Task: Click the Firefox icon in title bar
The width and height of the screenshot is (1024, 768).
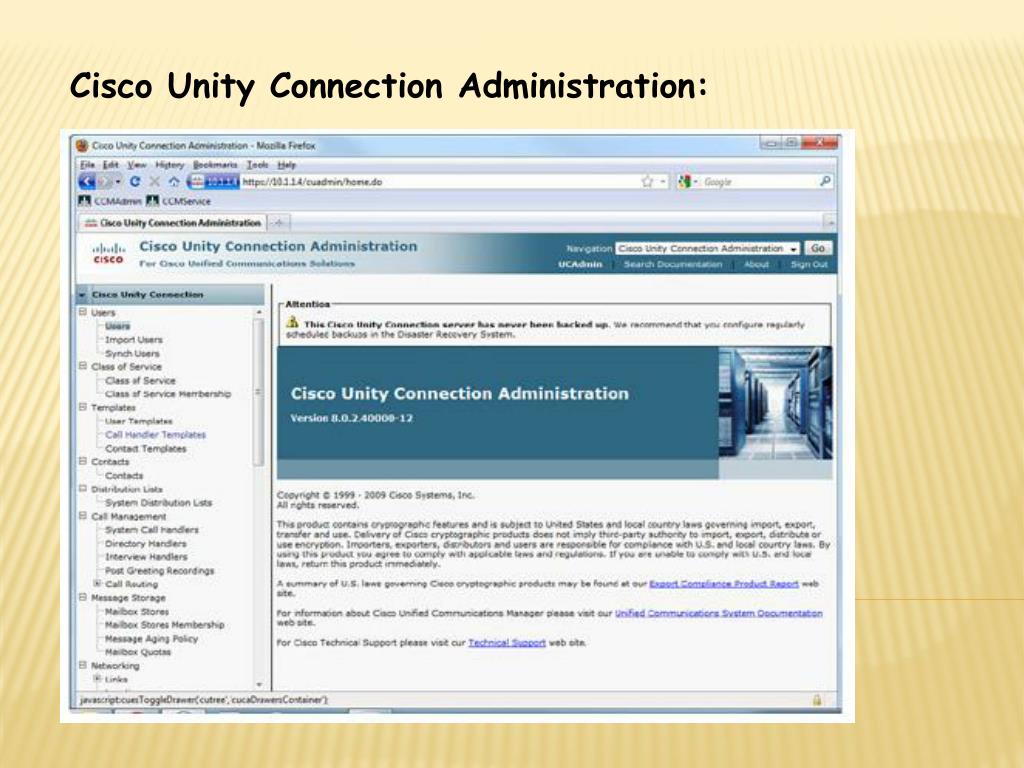Action: coord(82,145)
